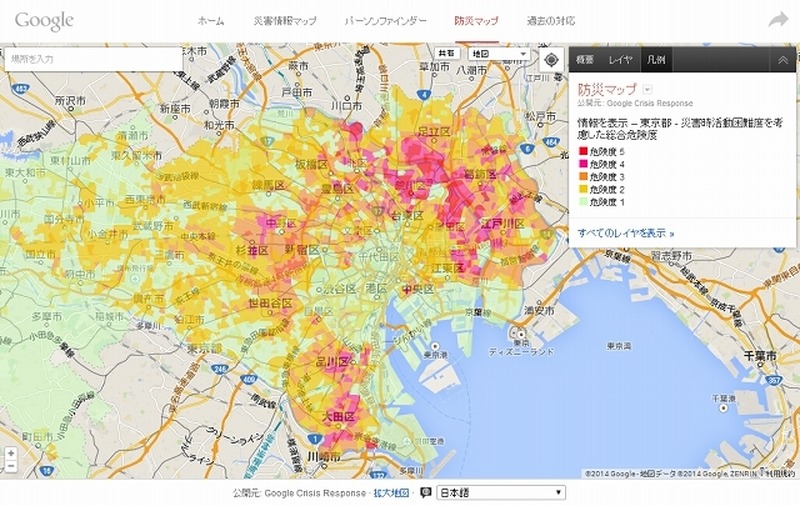Expand the 防災マップ title dropdown arrow
Image resolution: width=800 pixels, height=506 pixels.
(x=648, y=89)
